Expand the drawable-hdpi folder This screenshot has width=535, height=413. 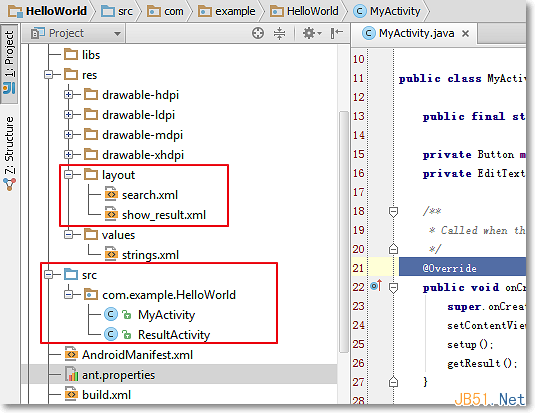coord(69,95)
